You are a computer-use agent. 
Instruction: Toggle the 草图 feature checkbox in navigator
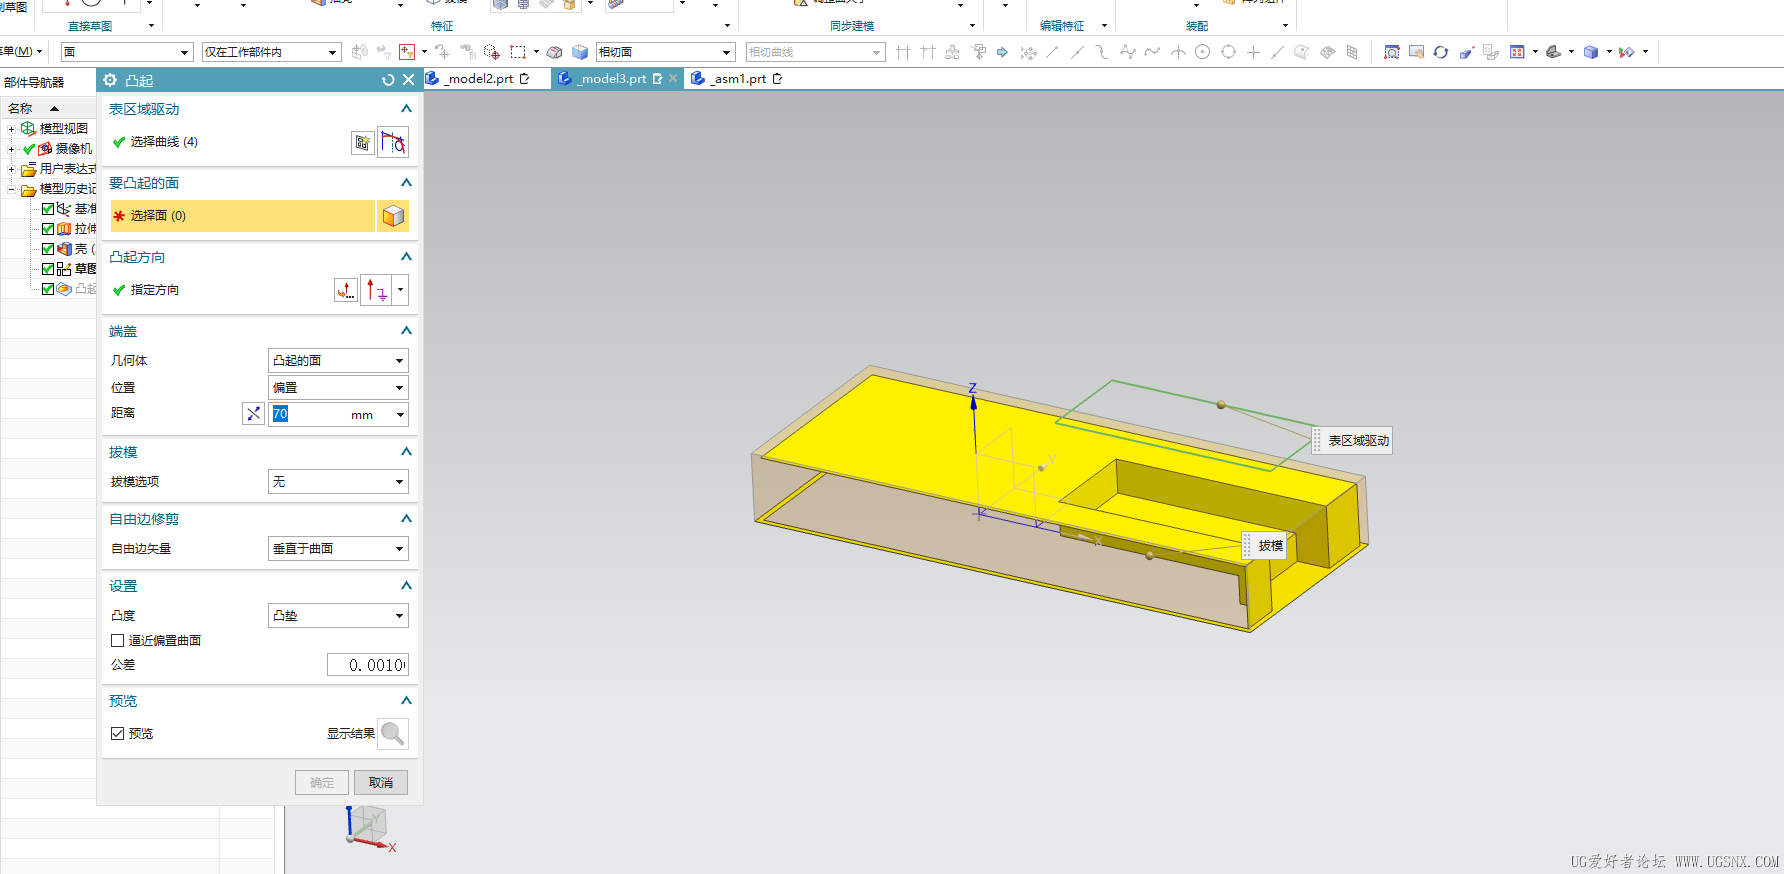click(x=48, y=269)
